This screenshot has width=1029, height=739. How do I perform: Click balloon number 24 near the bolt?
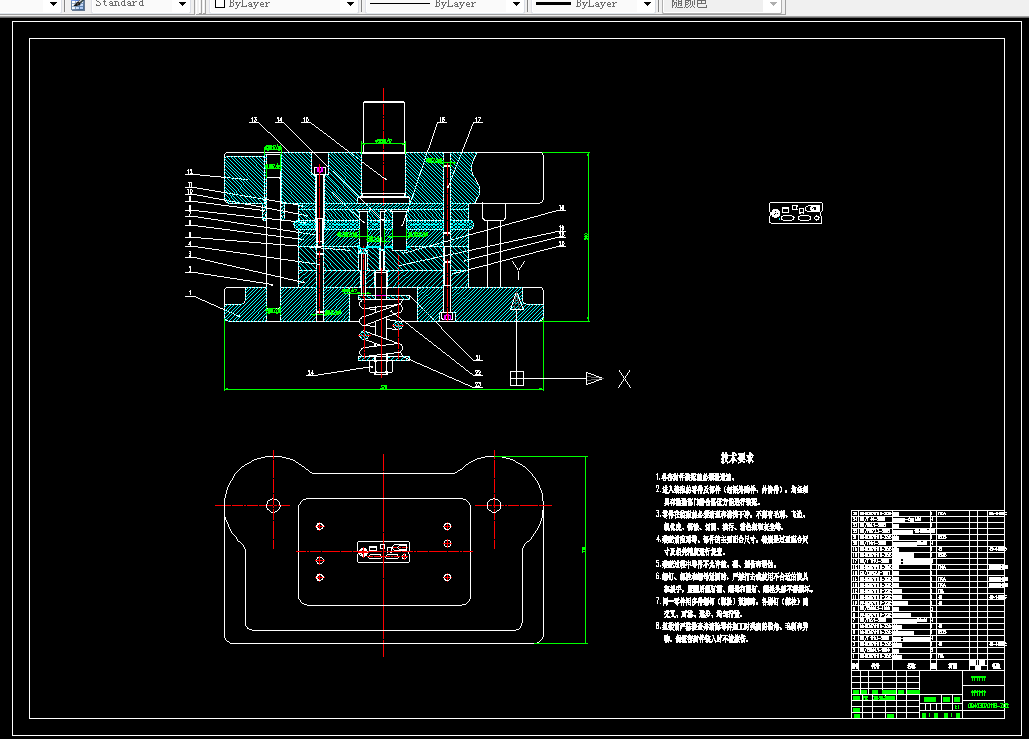[x=310, y=373]
